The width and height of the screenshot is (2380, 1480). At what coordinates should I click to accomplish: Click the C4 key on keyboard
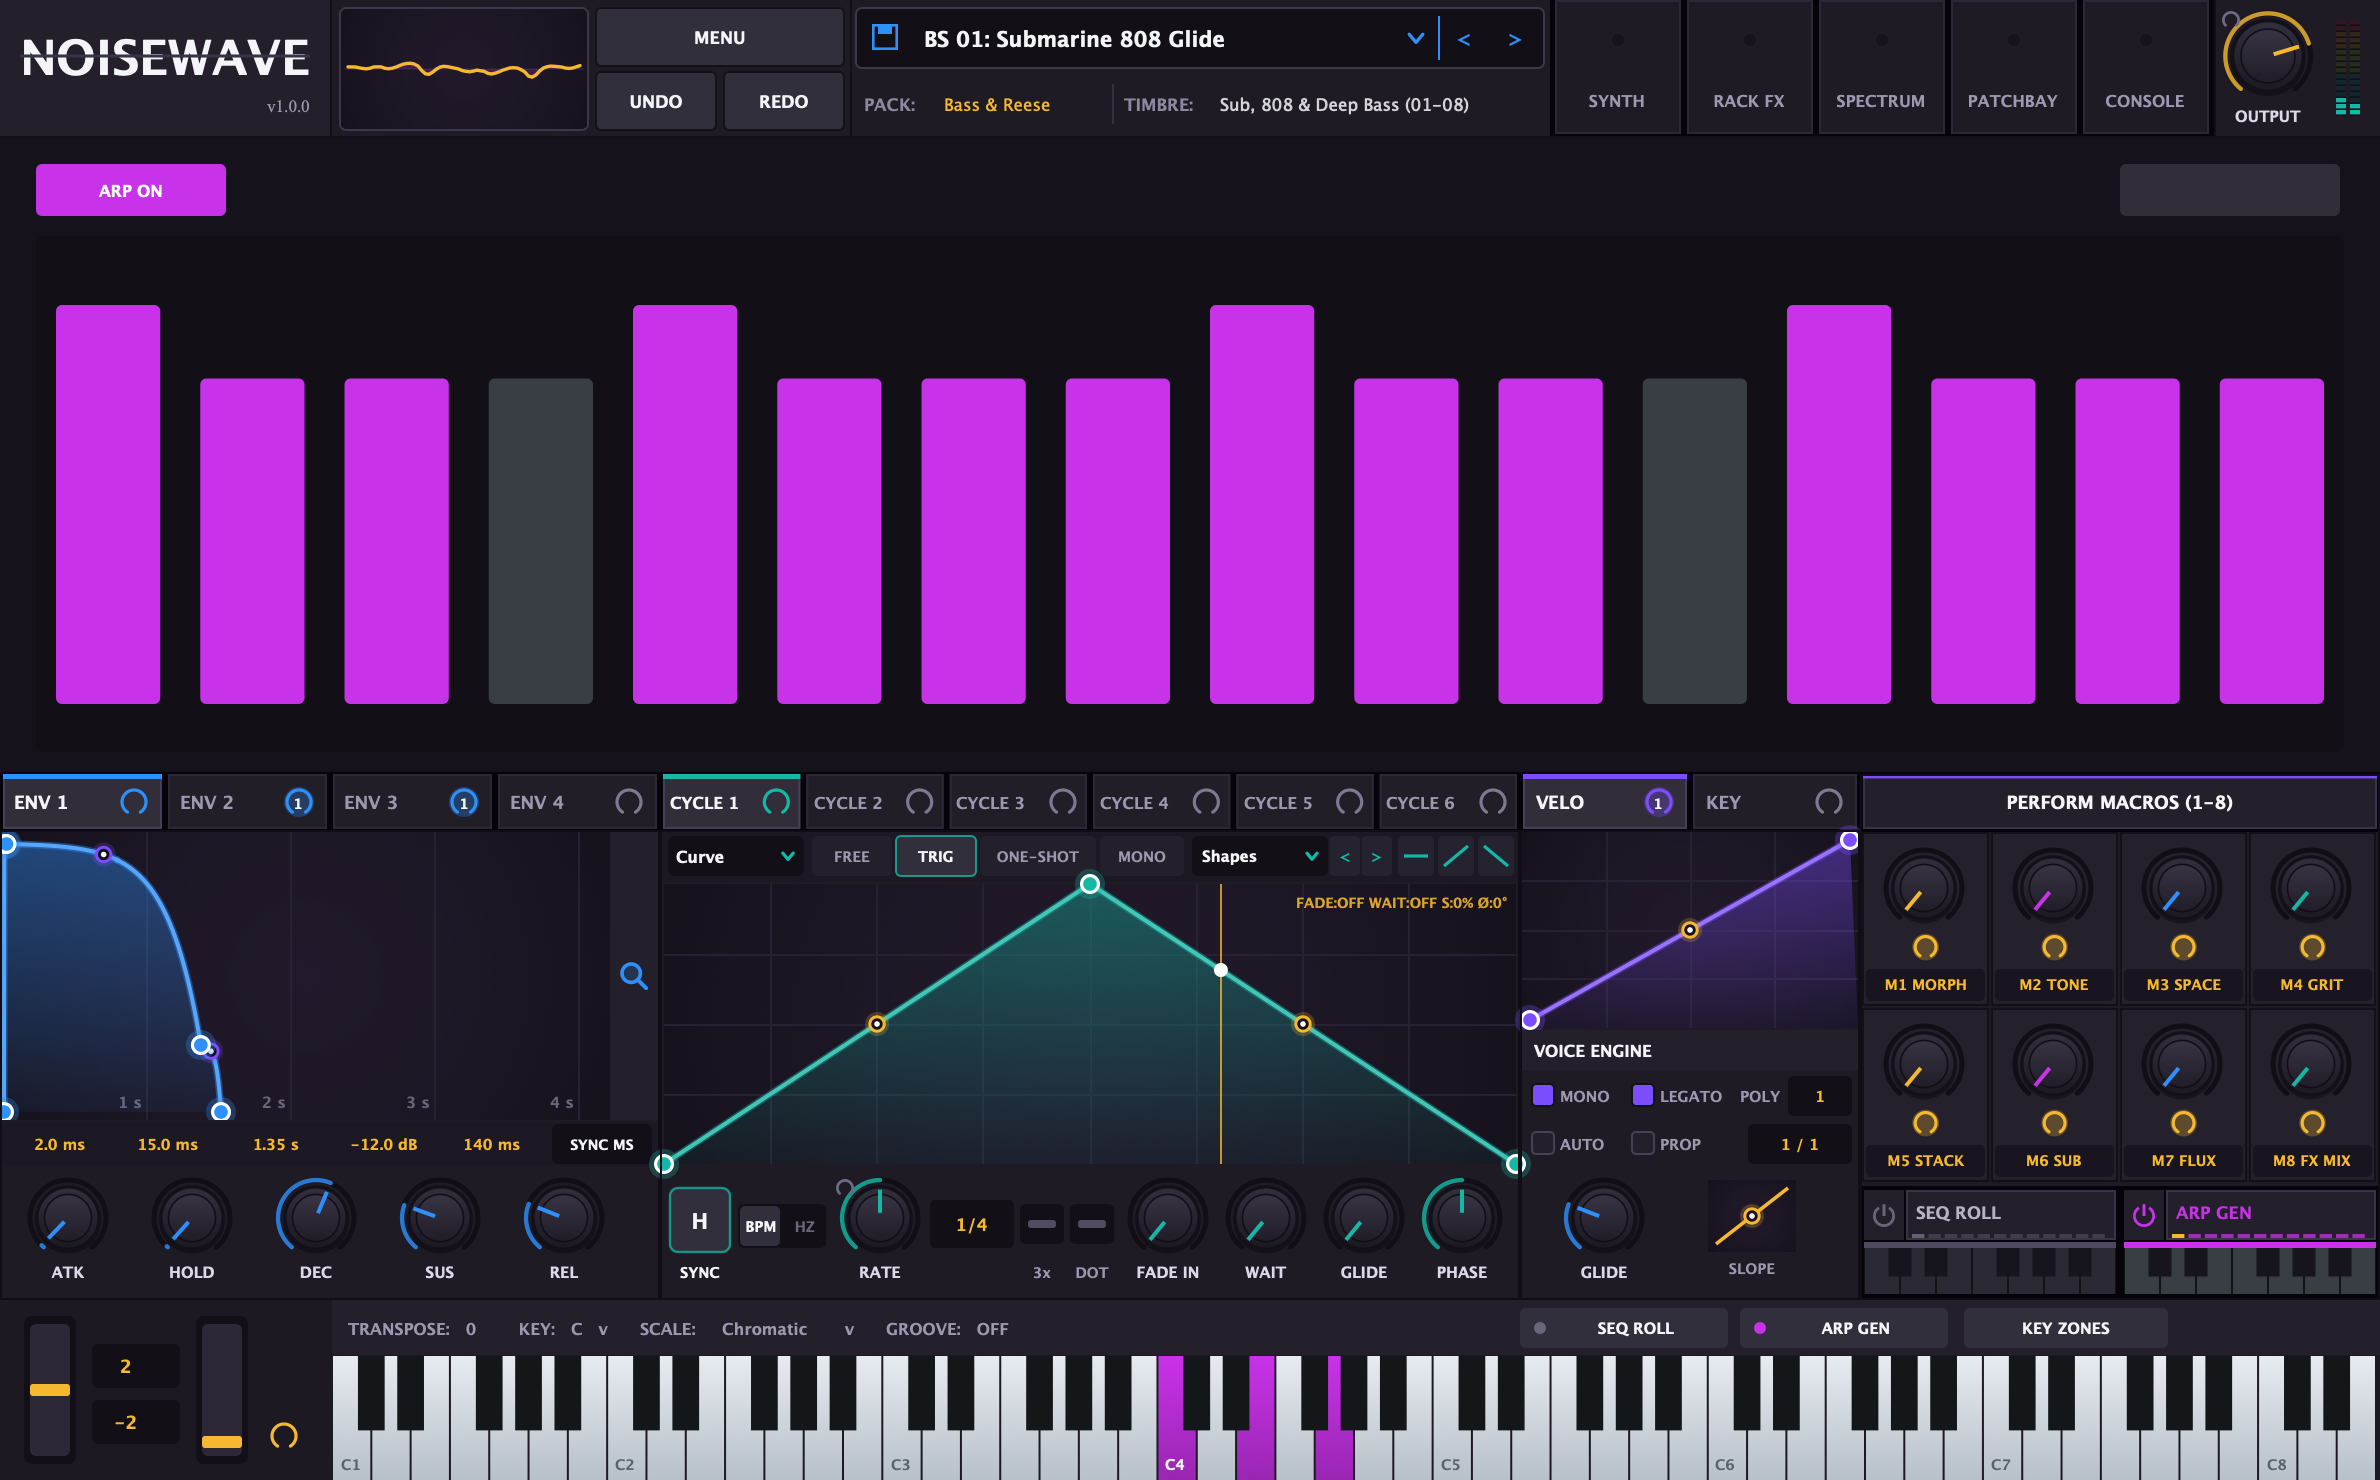(x=1176, y=1440)
